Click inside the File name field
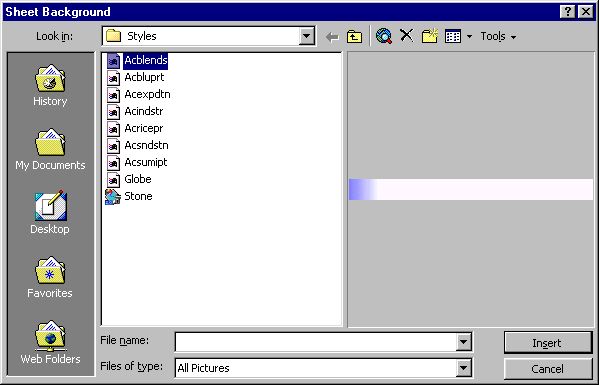Screen dimensions: 599x385 [316, 341]
